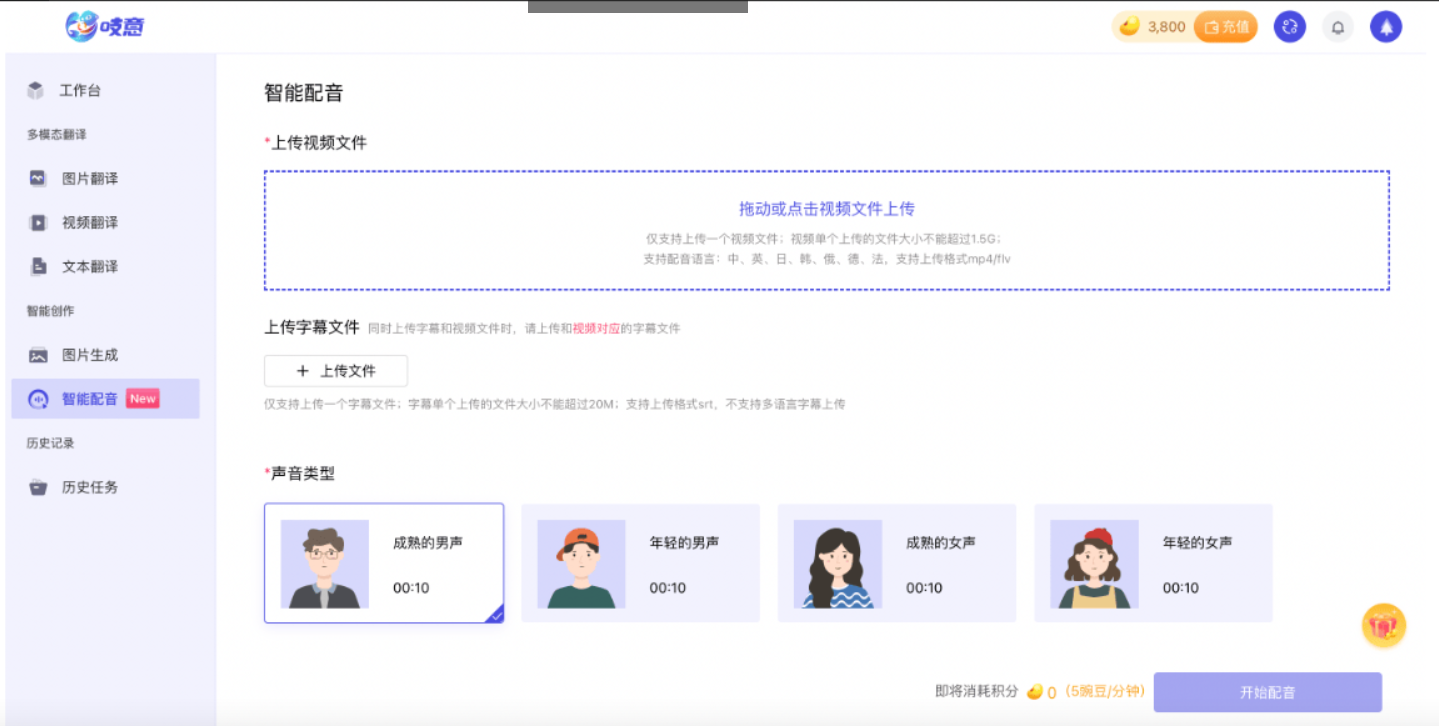Click the 成熟的男声 avatar thumbnail

324,562
